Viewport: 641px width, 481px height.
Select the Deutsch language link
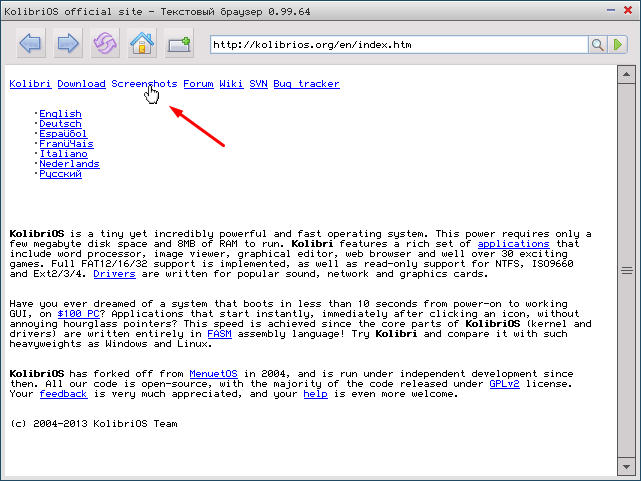(60, 124)
